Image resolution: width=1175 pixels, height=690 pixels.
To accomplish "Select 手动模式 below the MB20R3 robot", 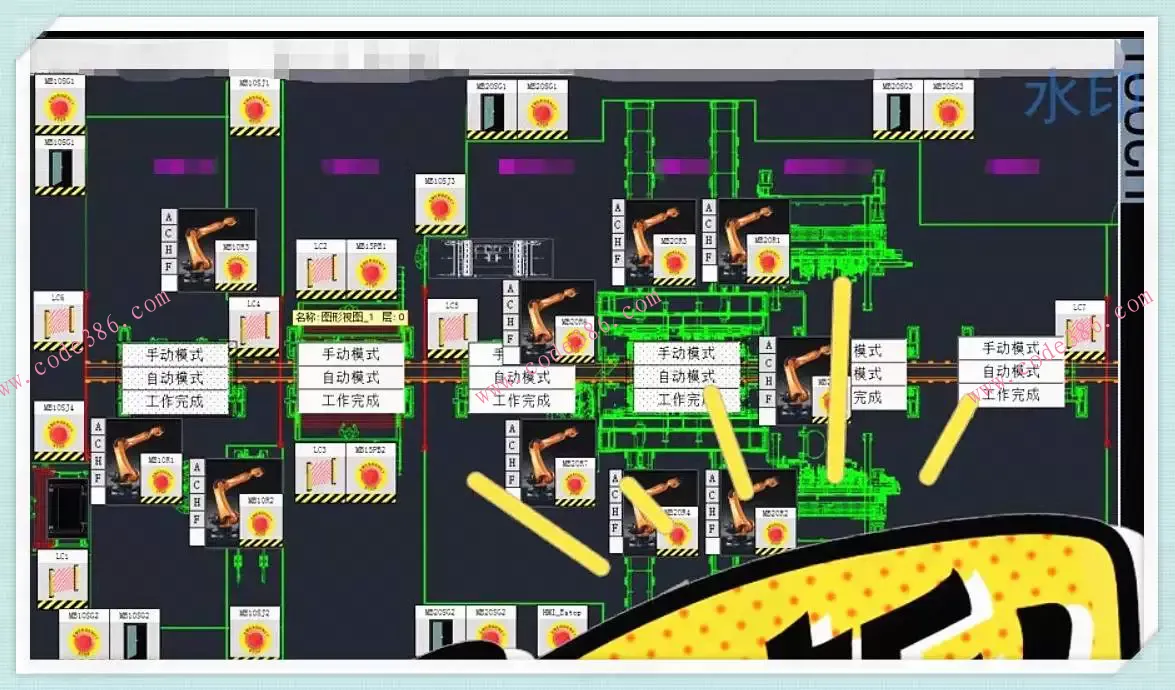I will (686, 353).
